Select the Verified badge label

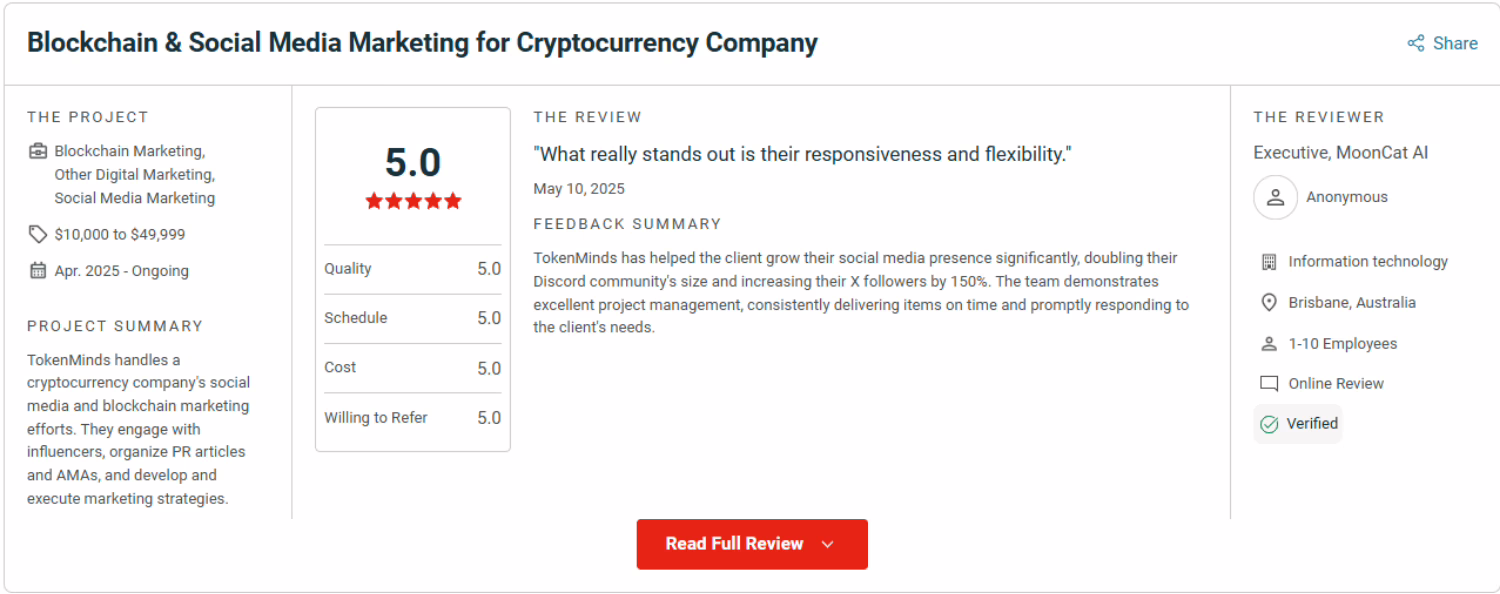[x=1312, y=424]
